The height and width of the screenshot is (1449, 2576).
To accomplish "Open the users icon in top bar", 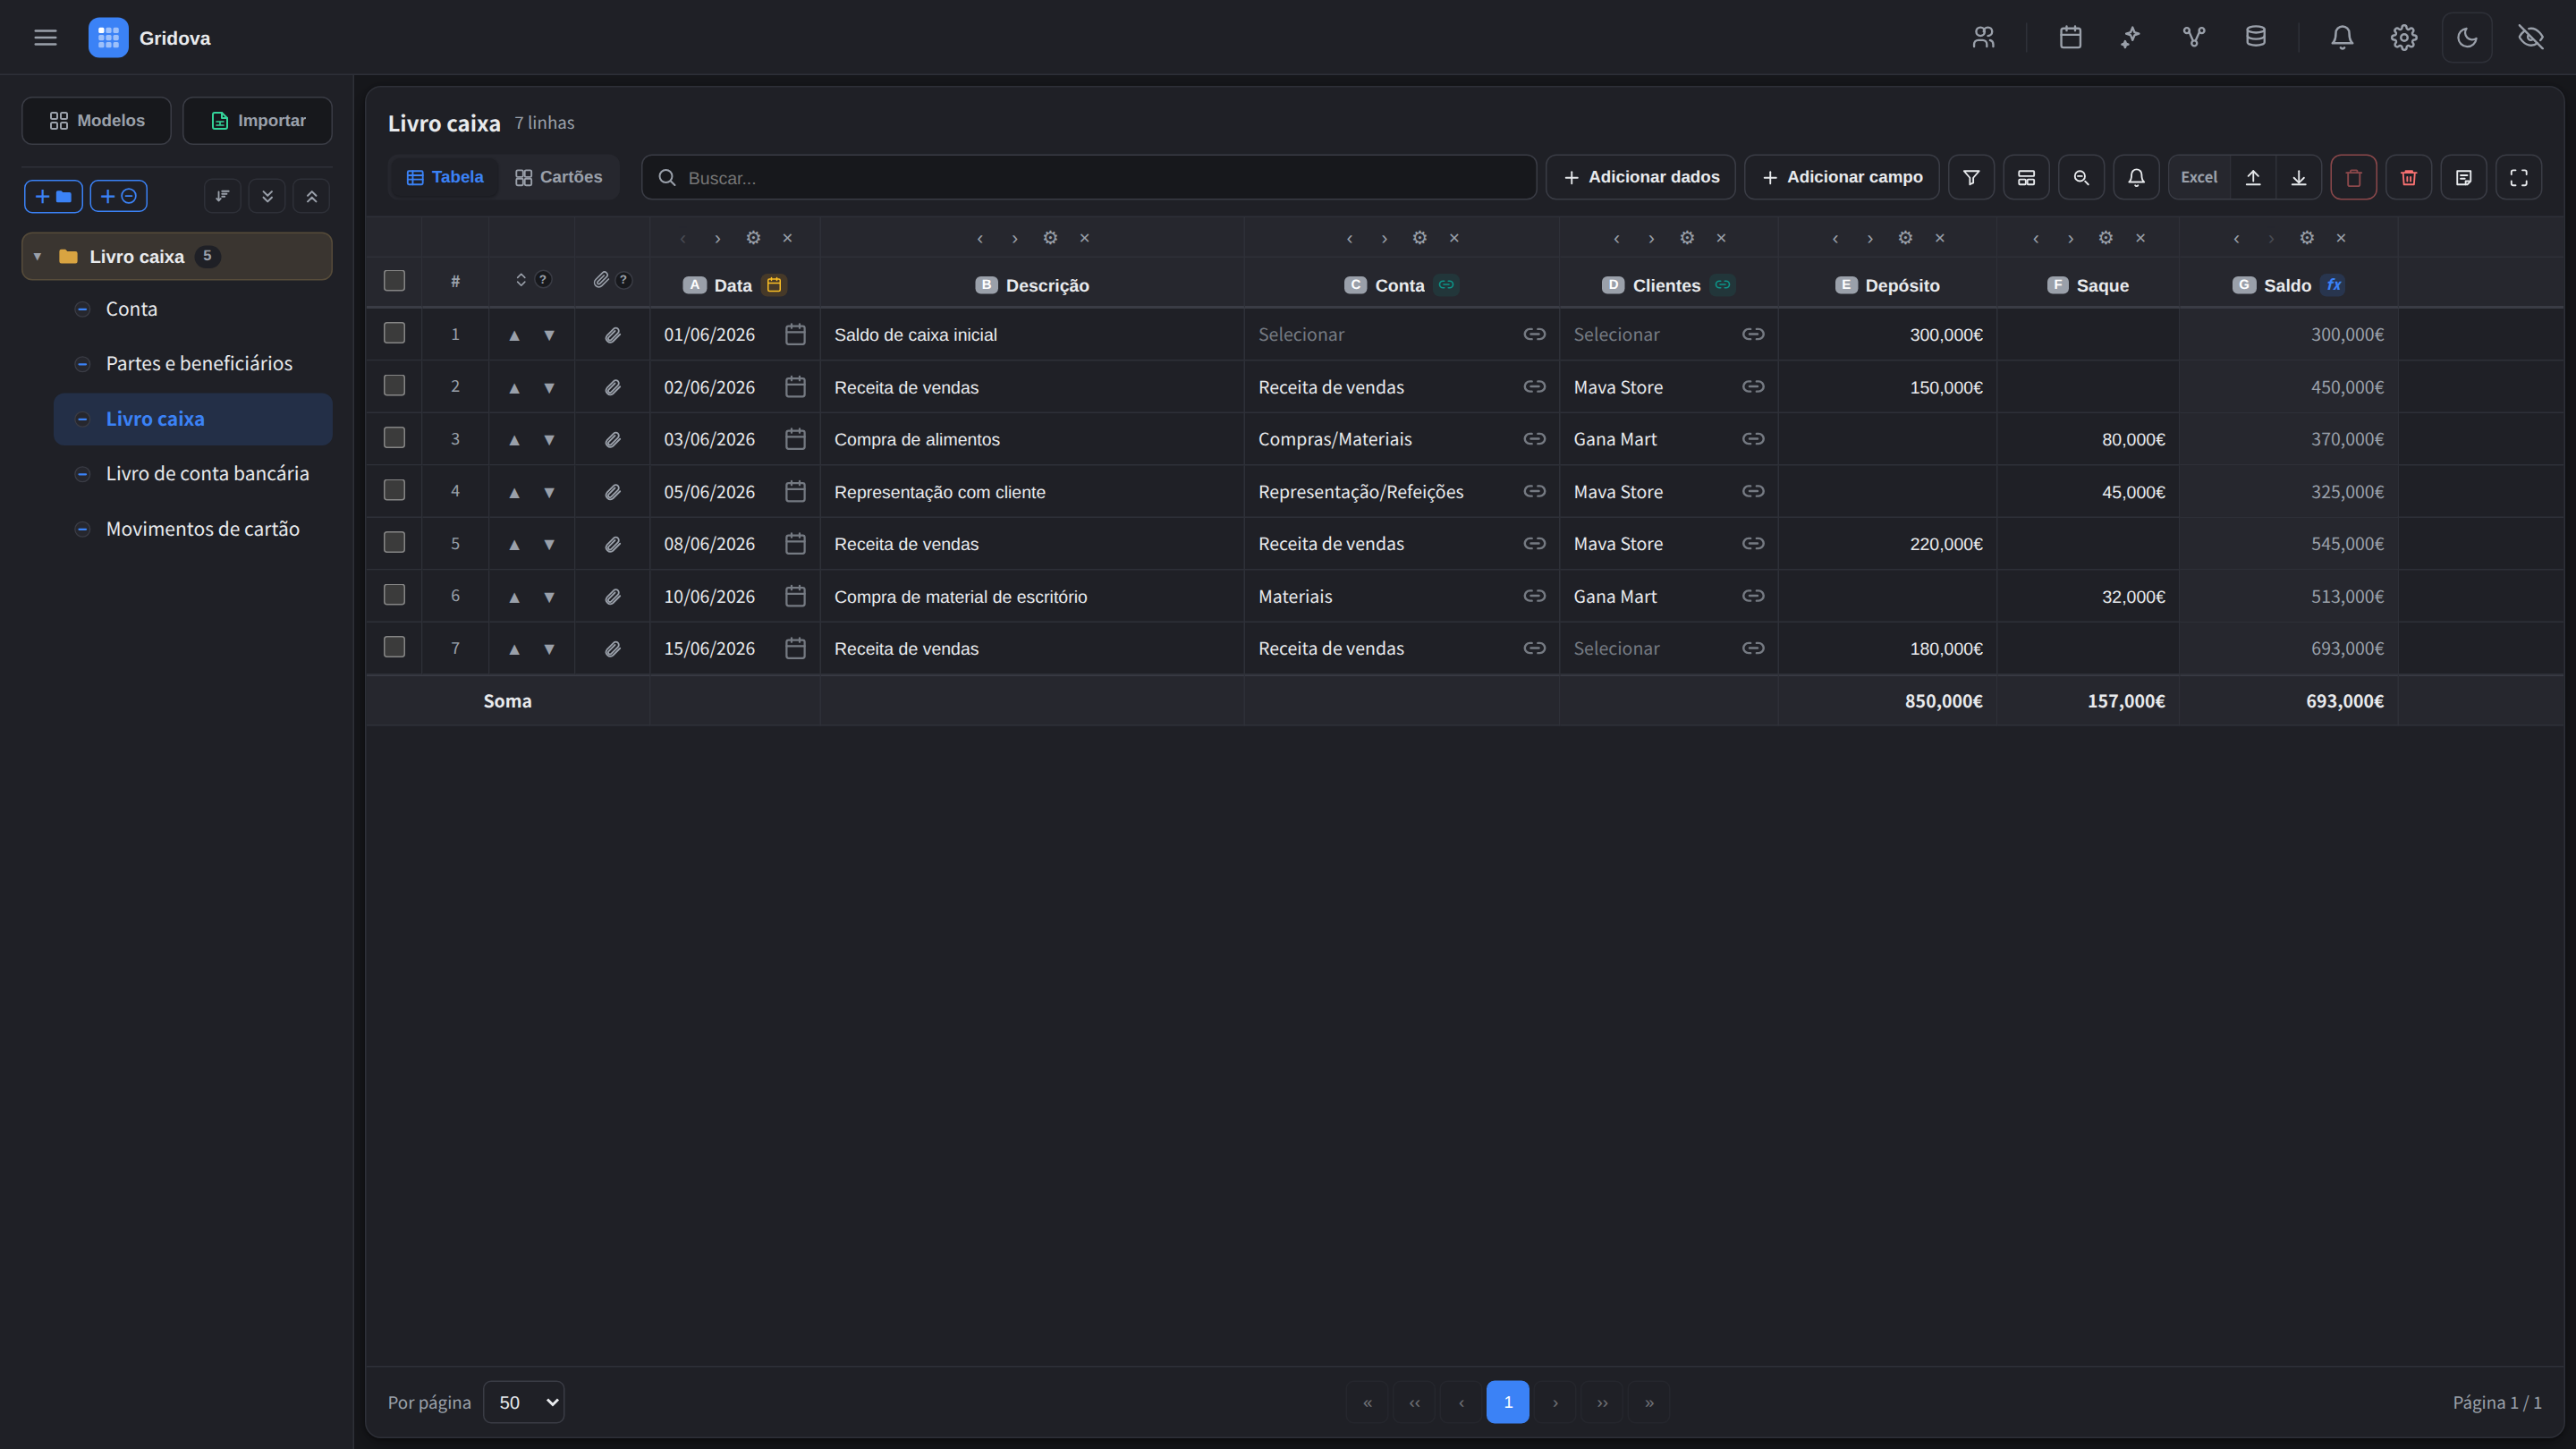I will pyautogui.click(x=1983, y=38).
